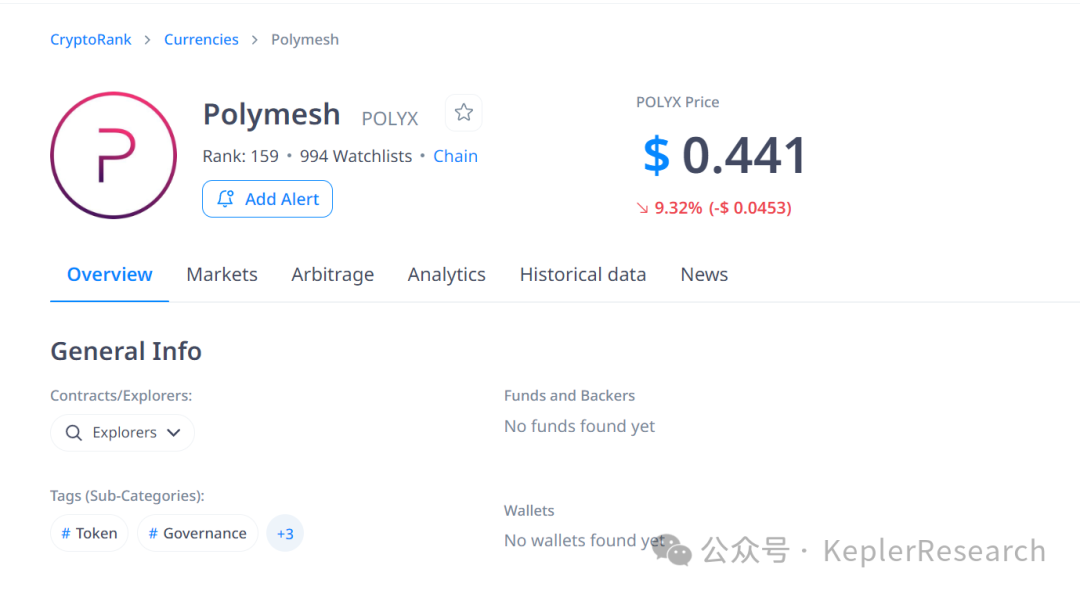The width and height of the screenshot is (1080, 594).
Task: Navigate to Currencies via breadcrumb
Action: [x=201, y=39]
